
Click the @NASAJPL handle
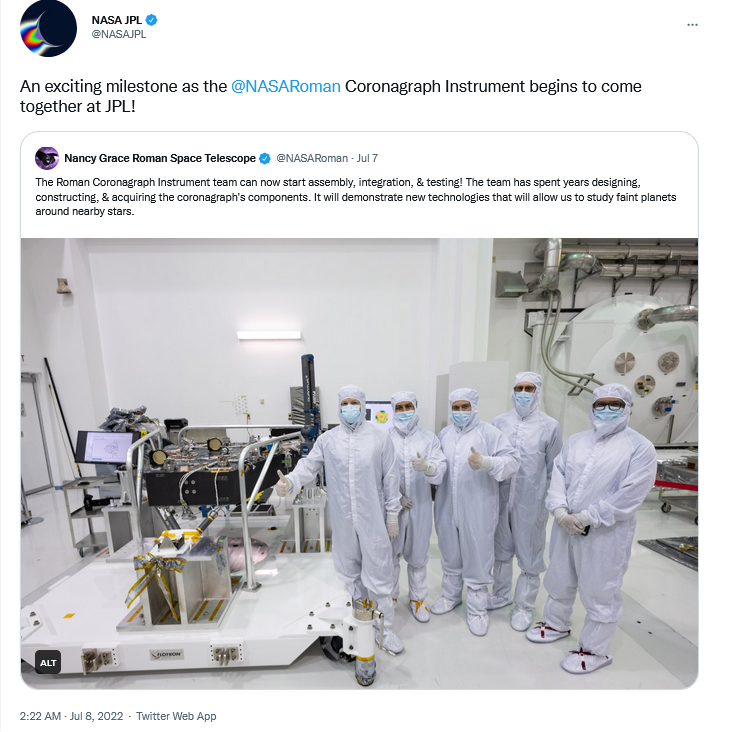(118, 35)
